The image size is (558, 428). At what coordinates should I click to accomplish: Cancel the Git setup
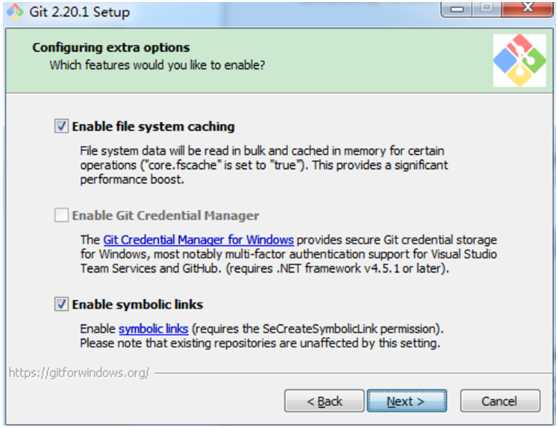[500, 401]
